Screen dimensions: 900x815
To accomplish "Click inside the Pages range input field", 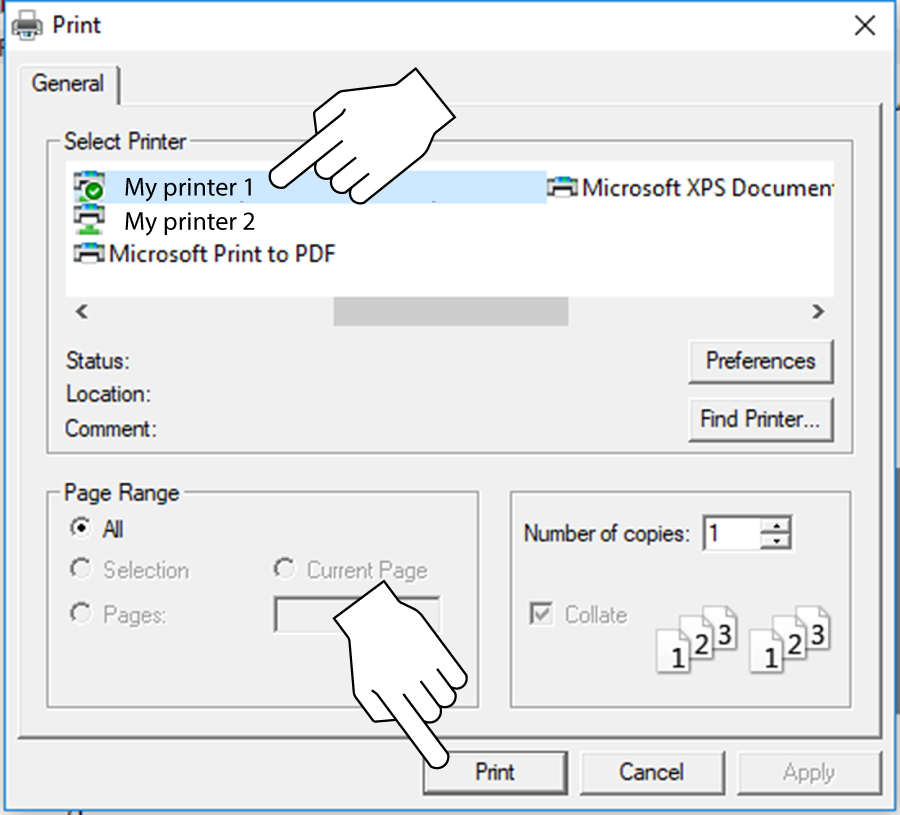I will click(x=355, y=613).
